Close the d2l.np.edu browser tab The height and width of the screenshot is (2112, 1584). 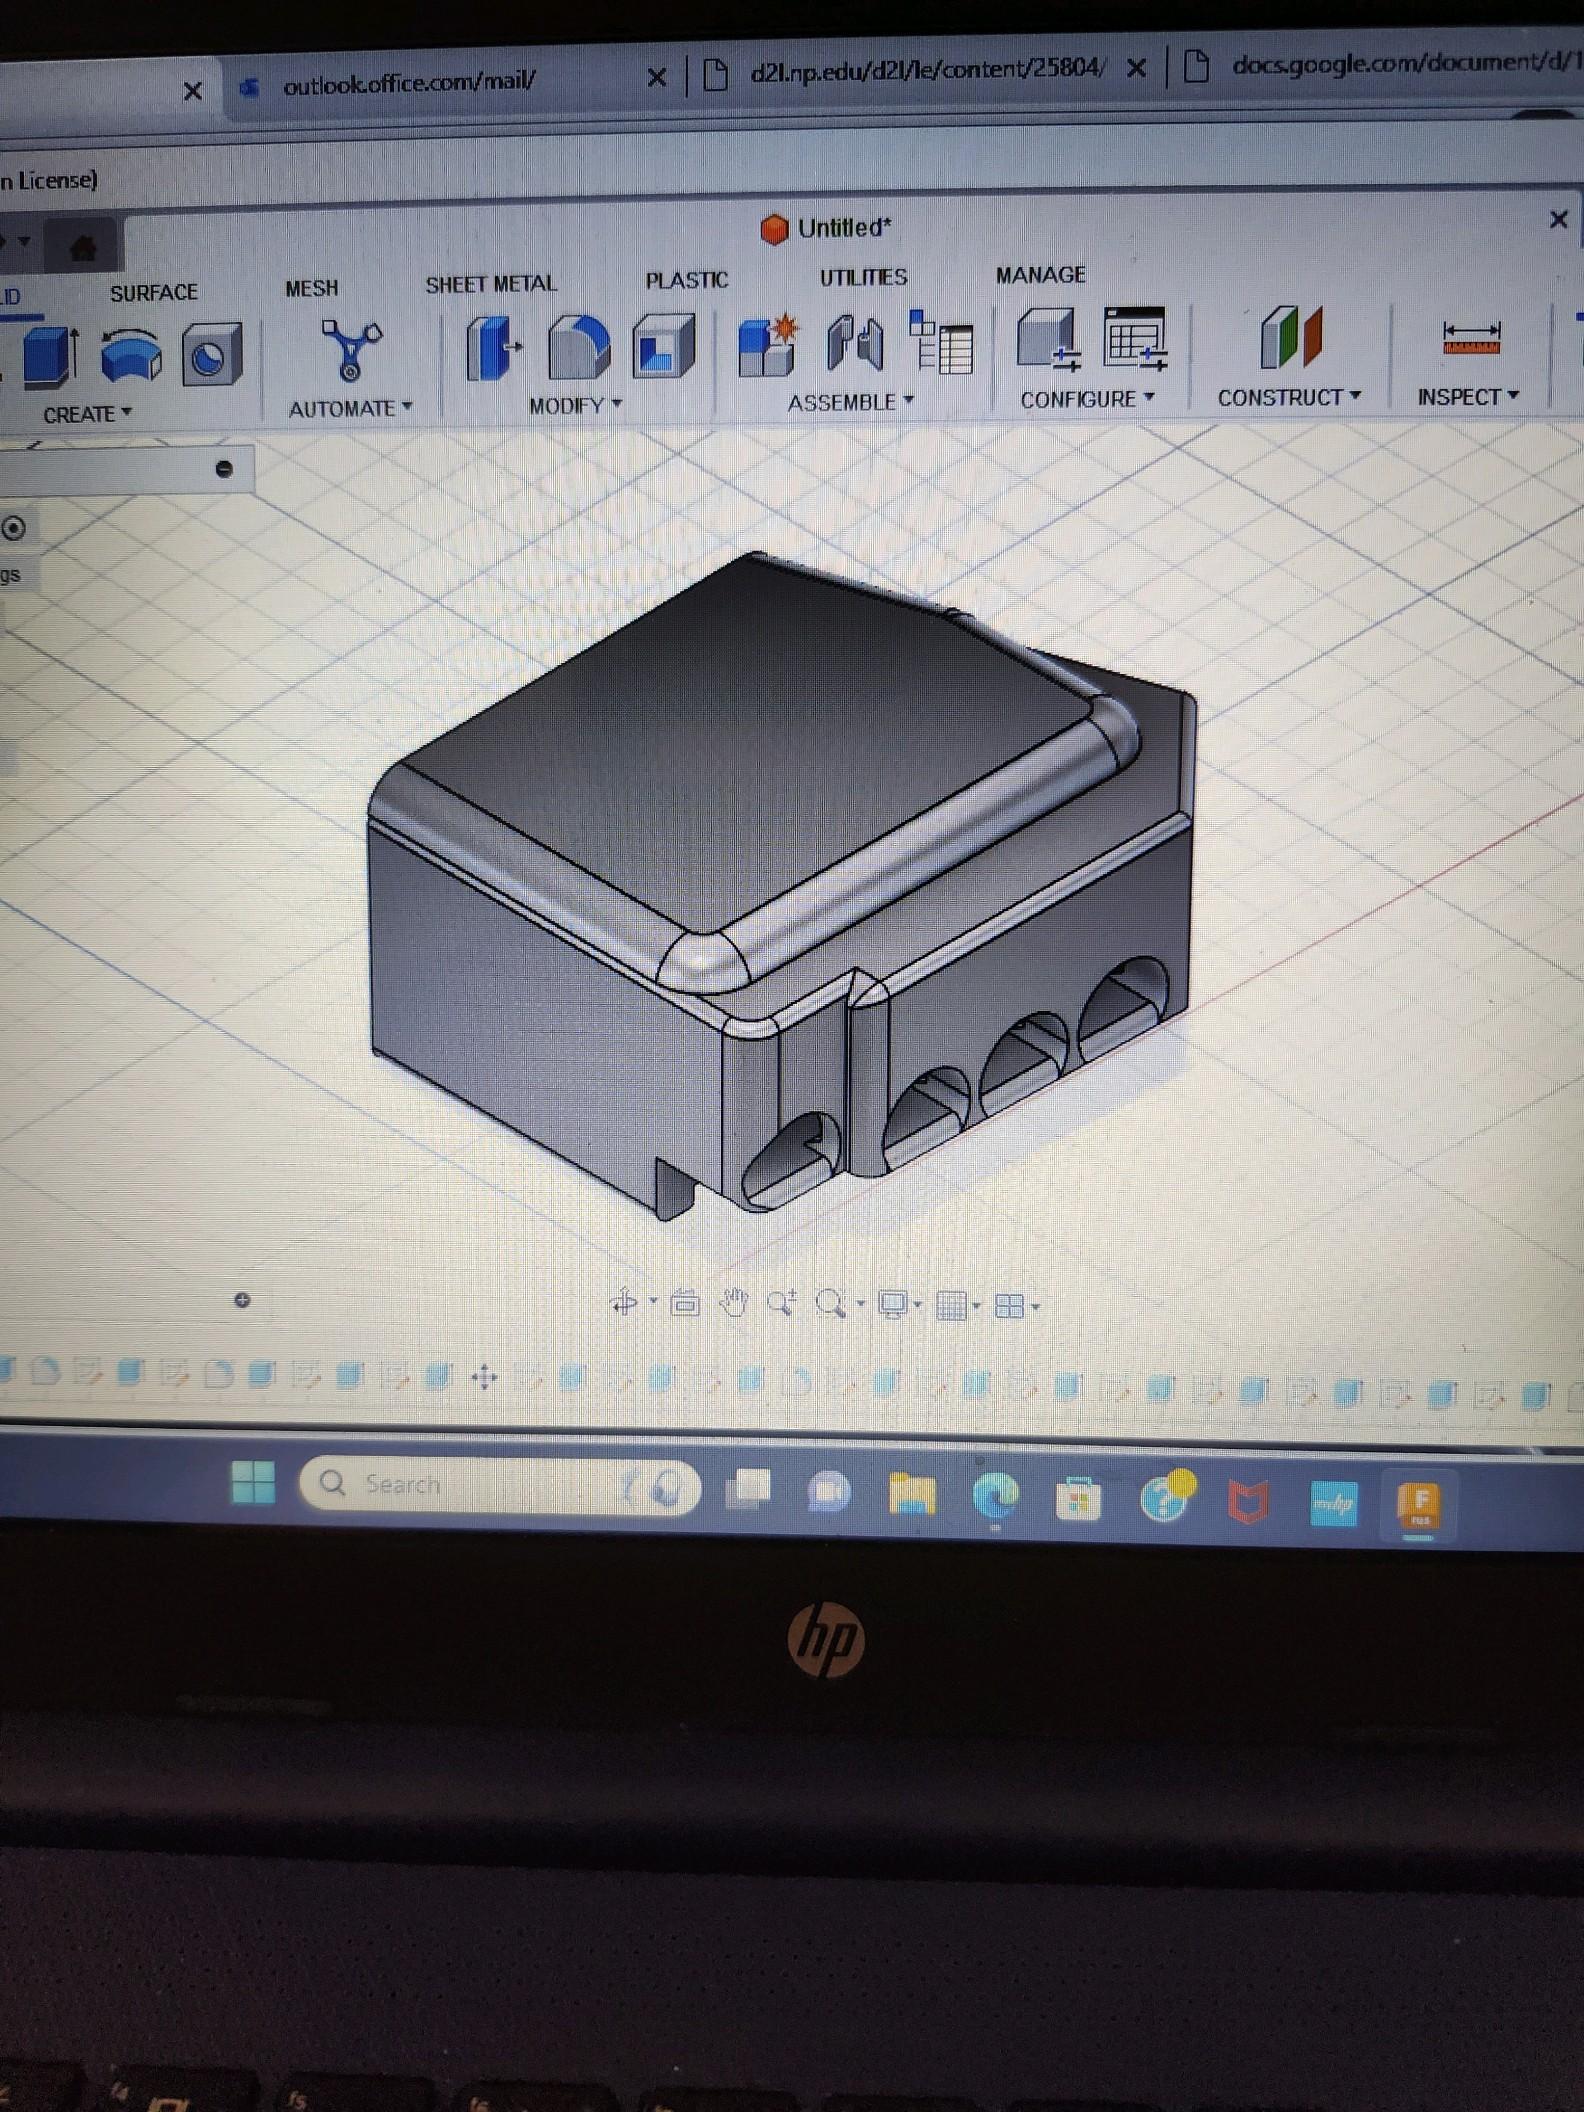pos(1136,68)
